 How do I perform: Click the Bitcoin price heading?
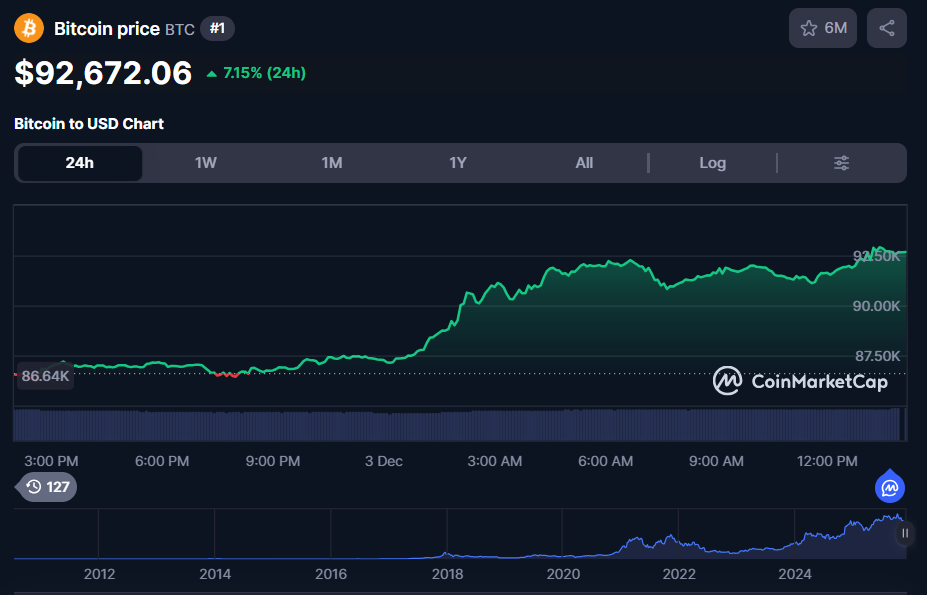[x=107, y=28]
